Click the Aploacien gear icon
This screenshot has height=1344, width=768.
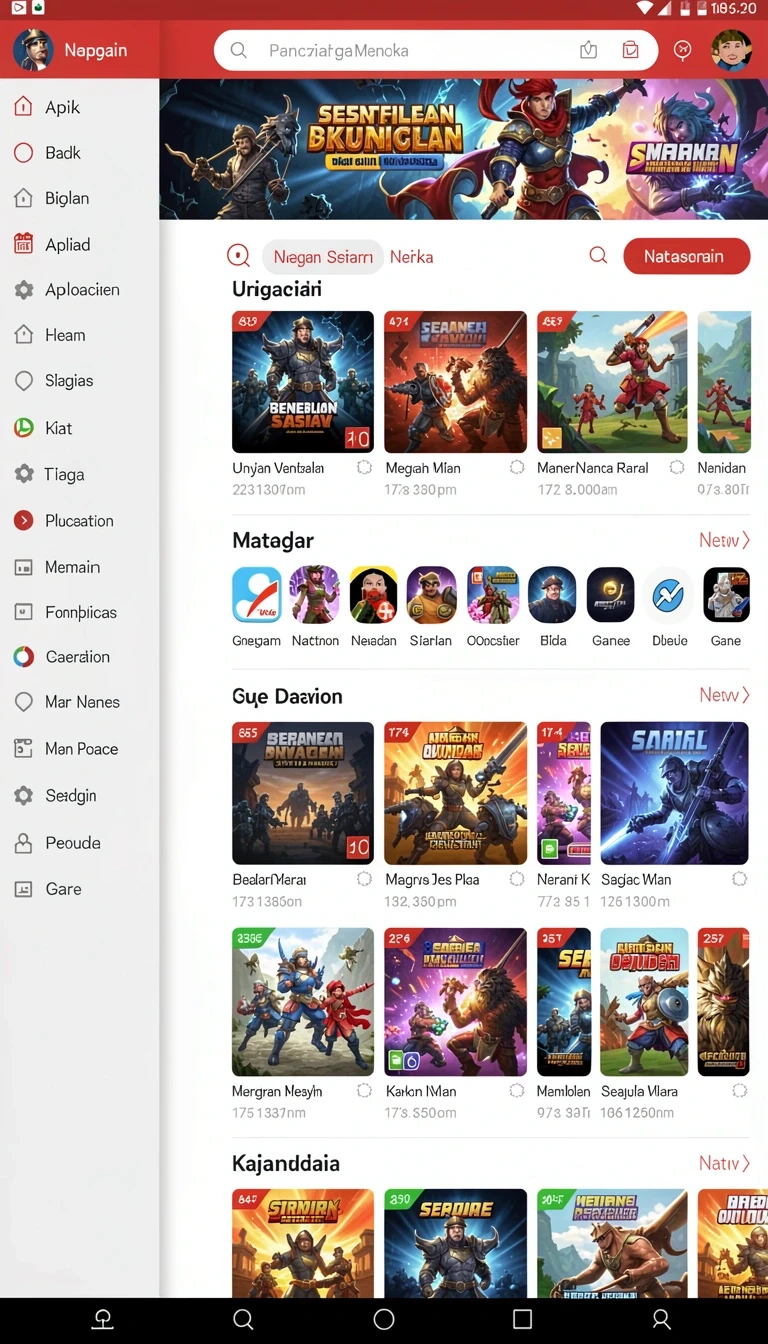[23, 290]
